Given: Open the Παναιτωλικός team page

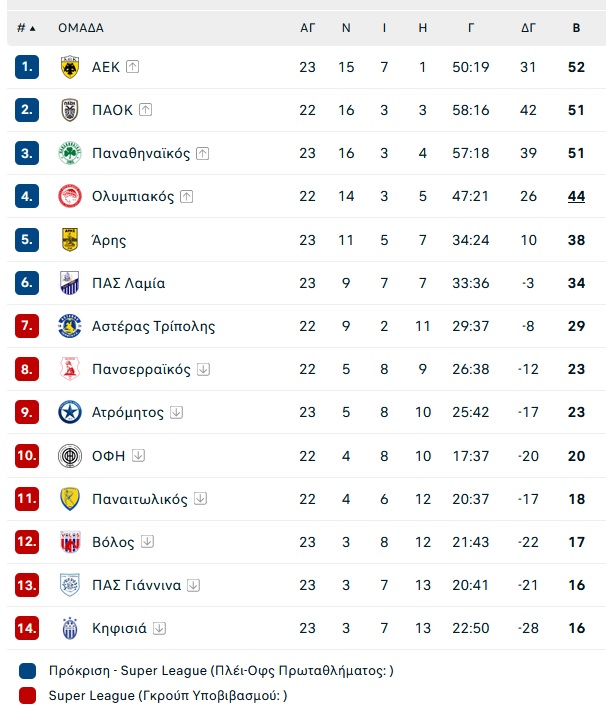Looking at the screenshot, I should 139,499.
